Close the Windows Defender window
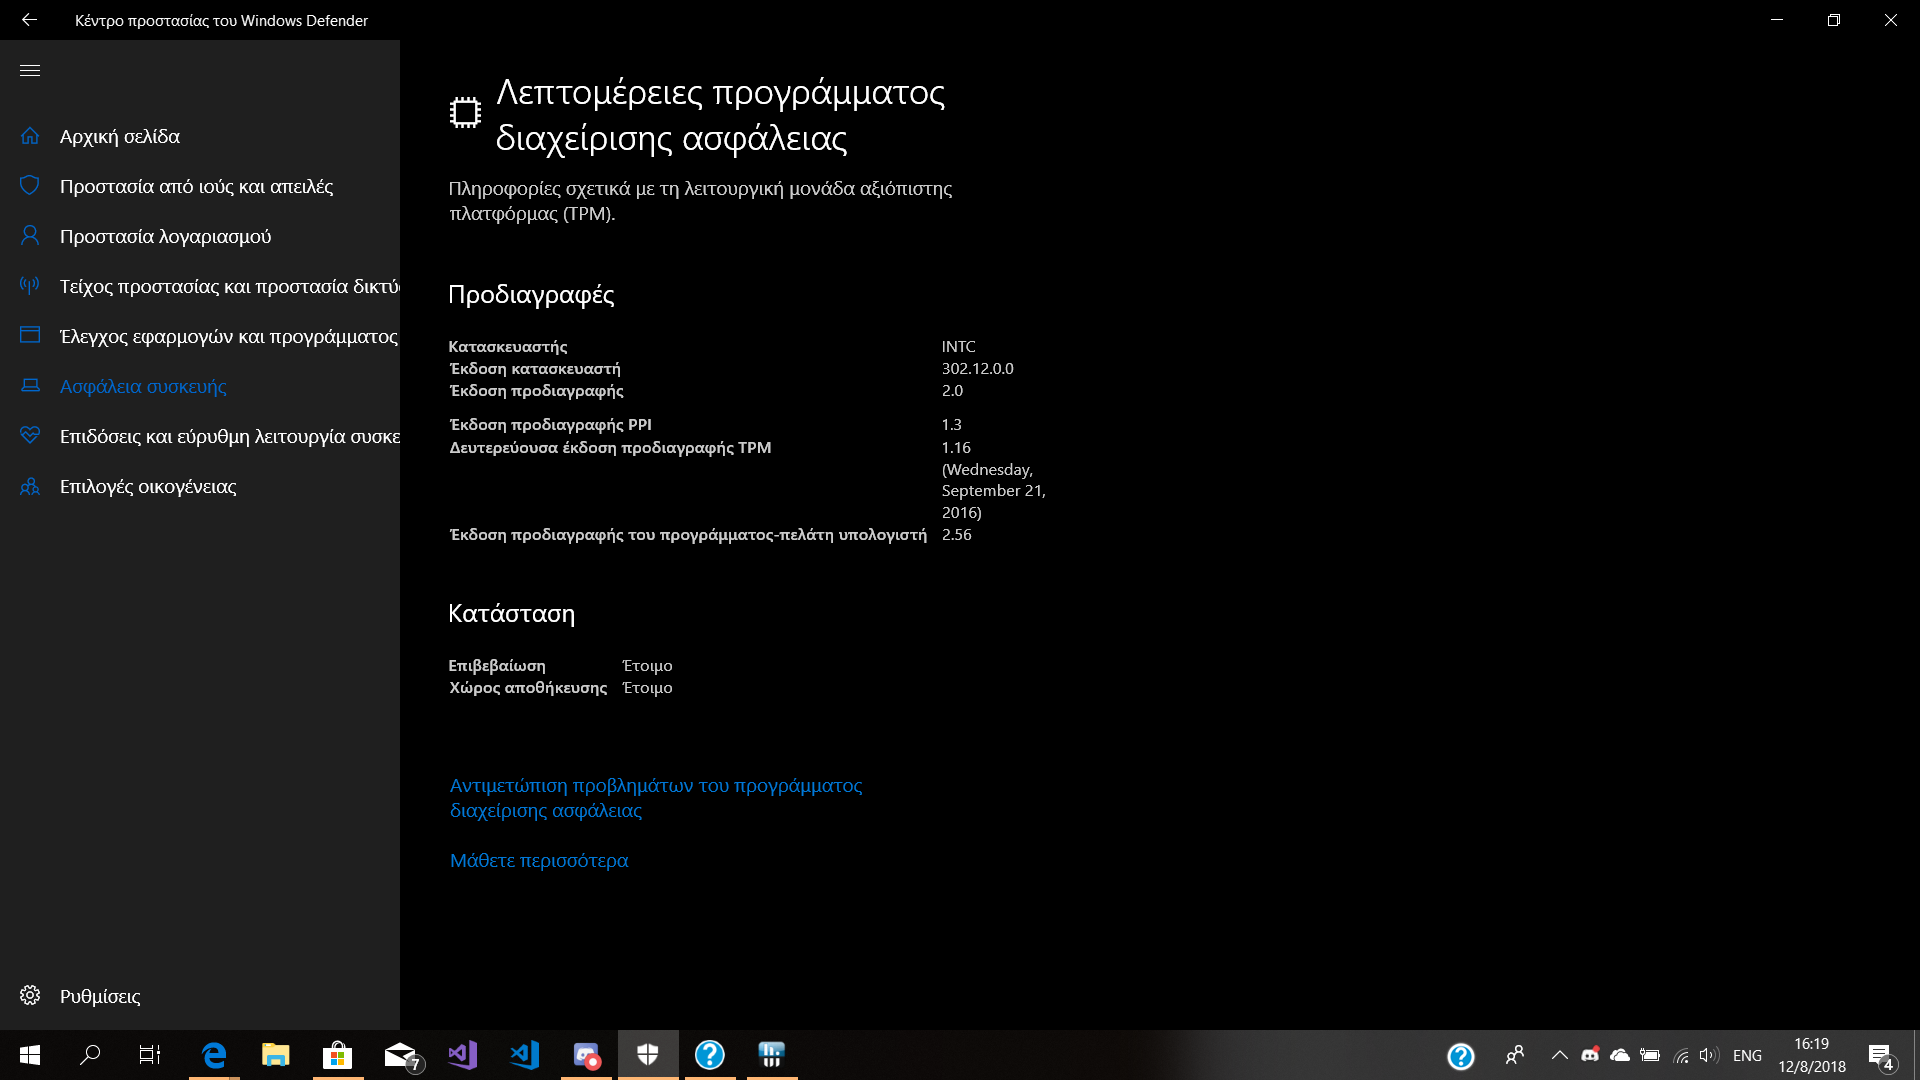The height and width of the screenshot is (1080, 1920). tap(1891, 20)
